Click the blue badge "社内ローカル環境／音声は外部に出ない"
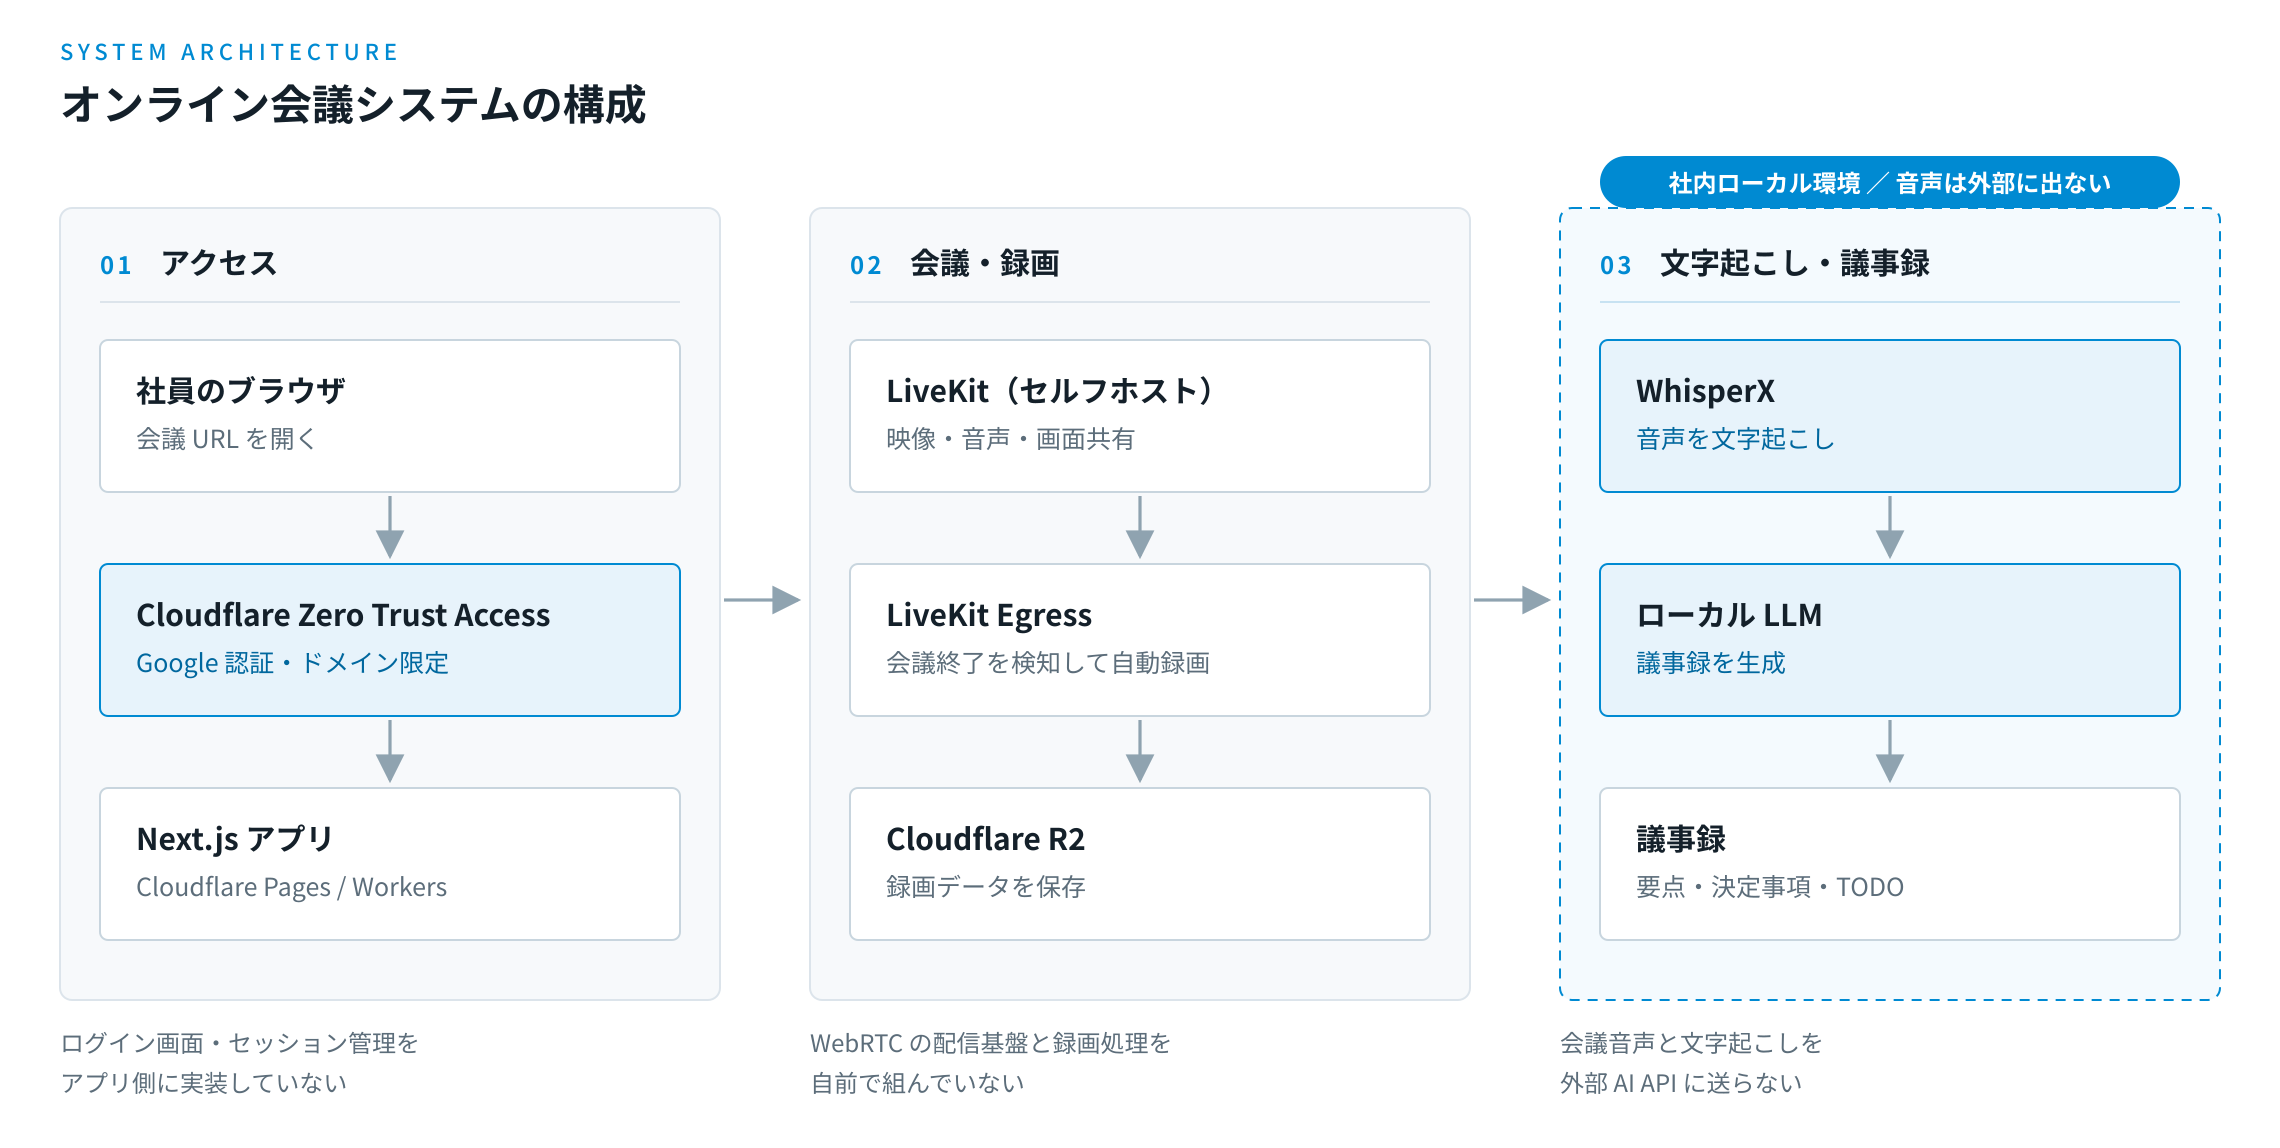 (x=1889, y=183)
